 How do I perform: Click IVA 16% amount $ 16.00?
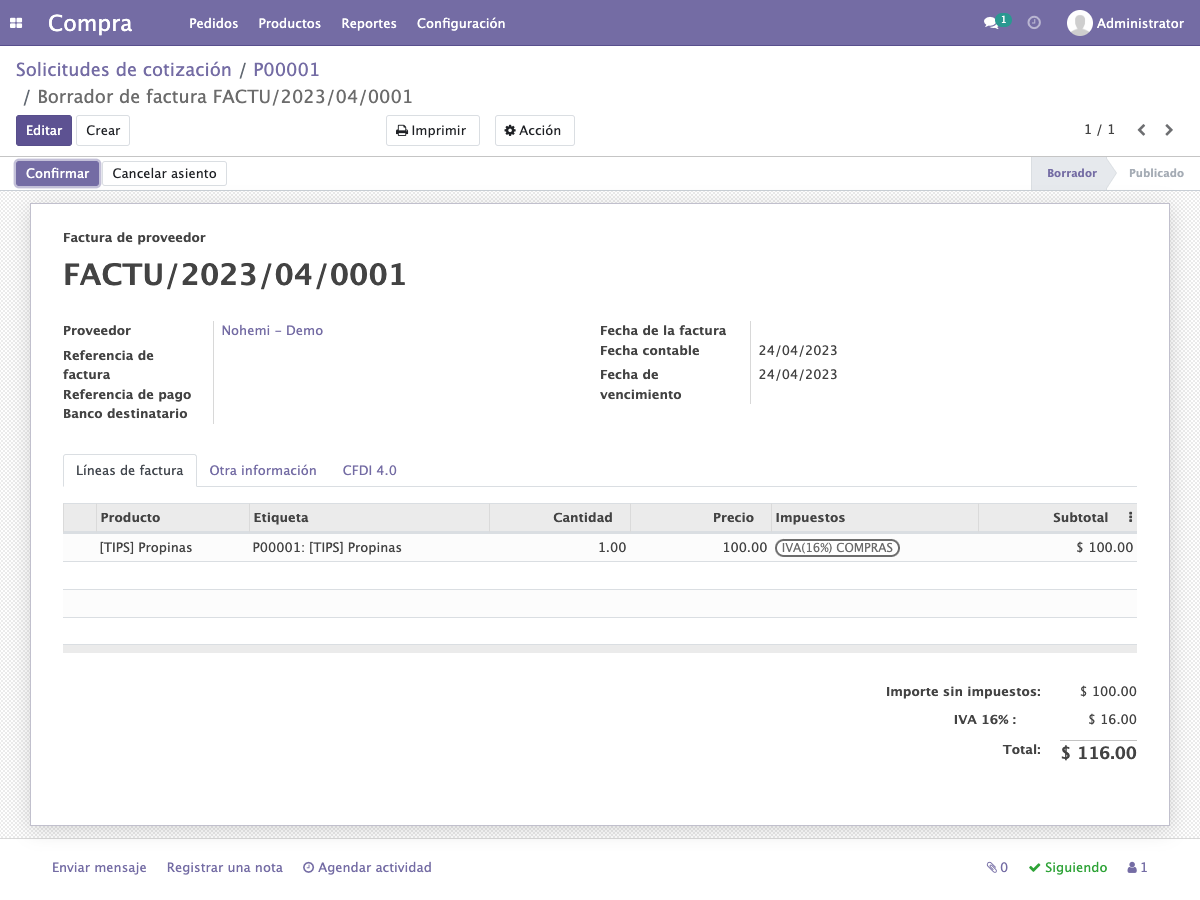[x=1112, y=720]
